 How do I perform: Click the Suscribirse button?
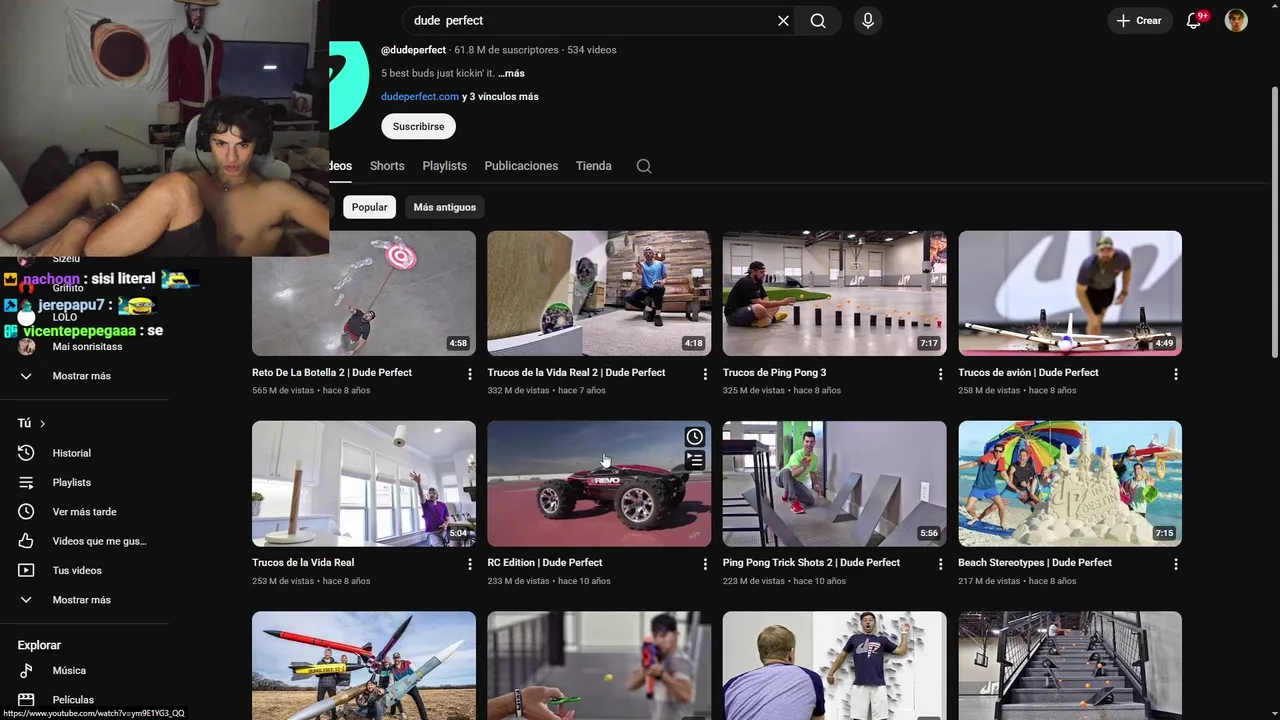tap(418, 127)
